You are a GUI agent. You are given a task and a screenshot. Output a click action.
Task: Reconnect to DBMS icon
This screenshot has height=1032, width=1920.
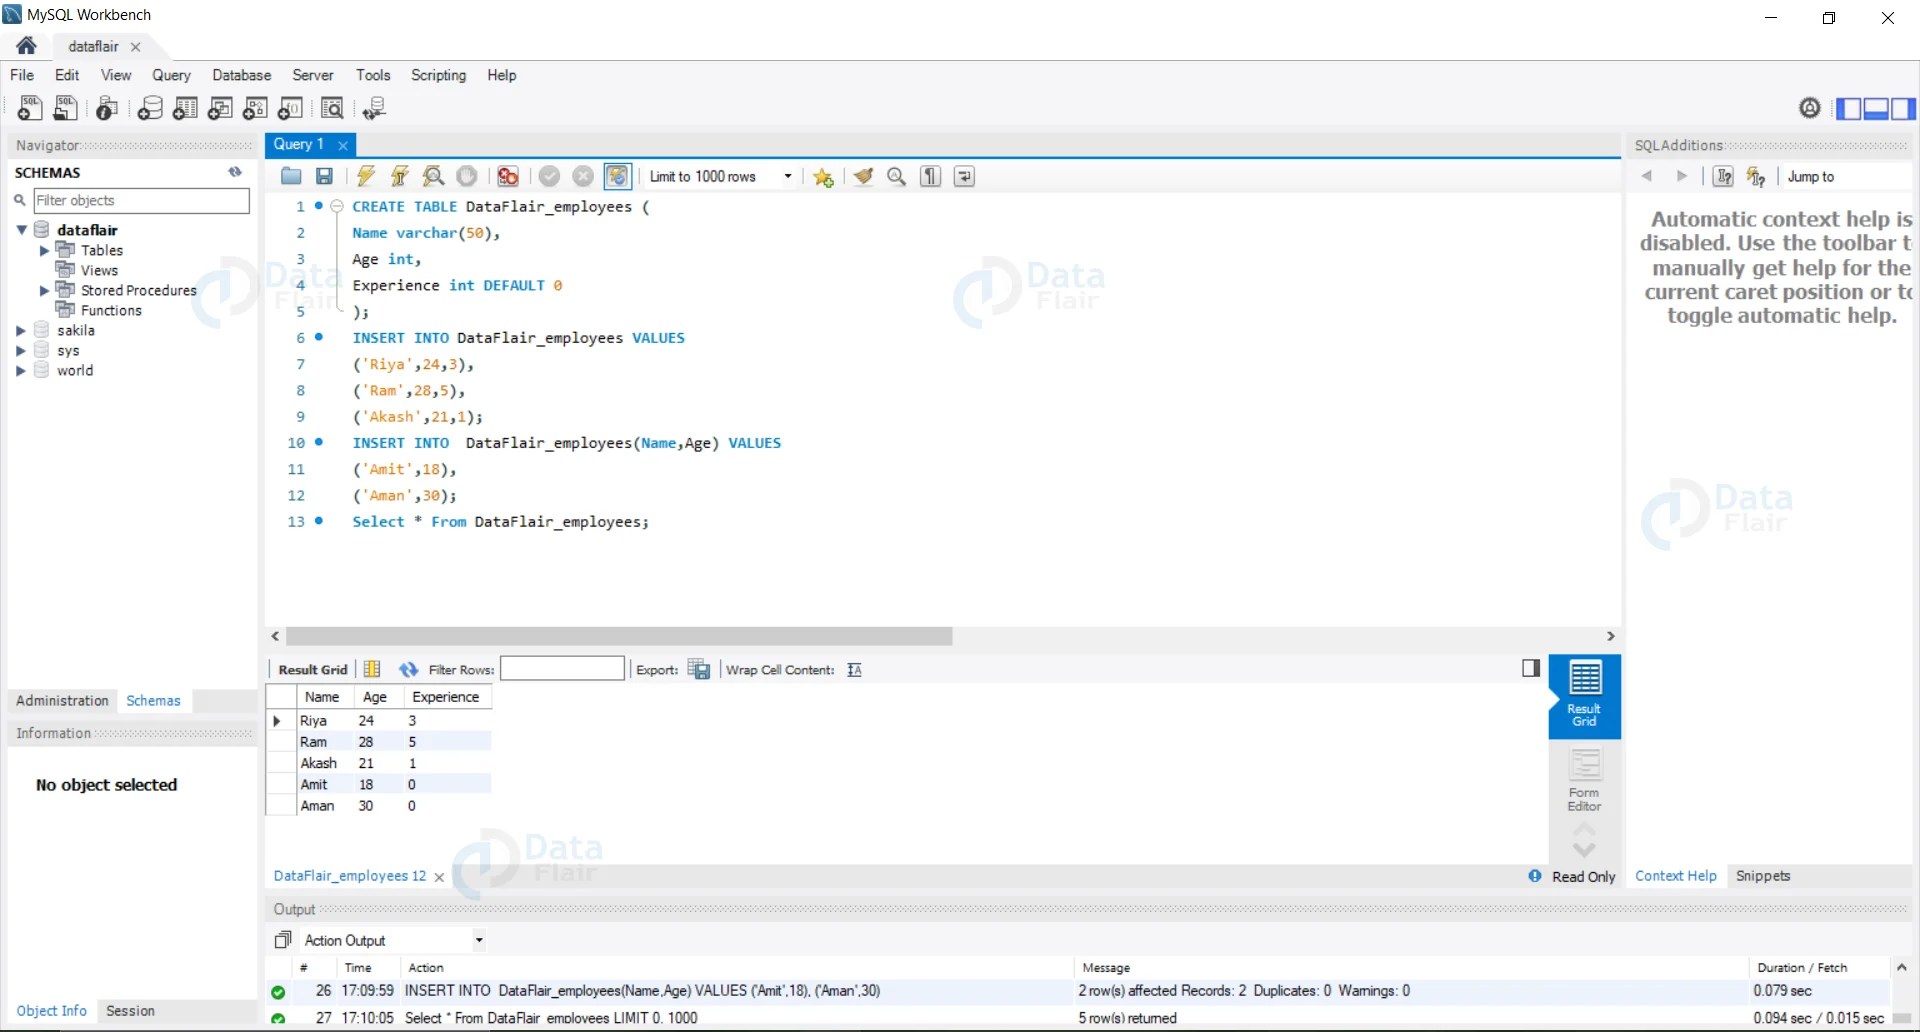tap(375, 108)
